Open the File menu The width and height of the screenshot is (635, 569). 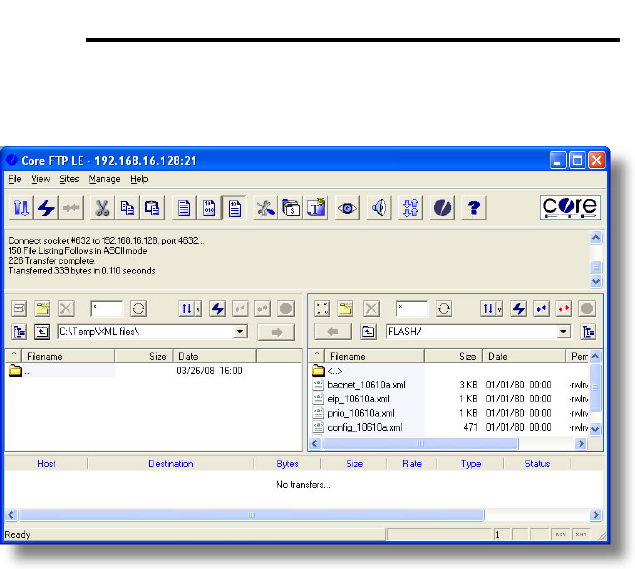pyautogui.click(x=15, y=179)
